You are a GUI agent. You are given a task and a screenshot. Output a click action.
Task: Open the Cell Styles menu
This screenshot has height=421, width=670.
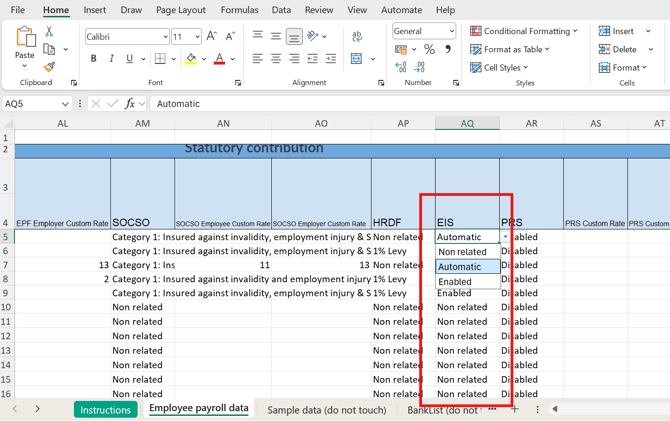[499, 68]
